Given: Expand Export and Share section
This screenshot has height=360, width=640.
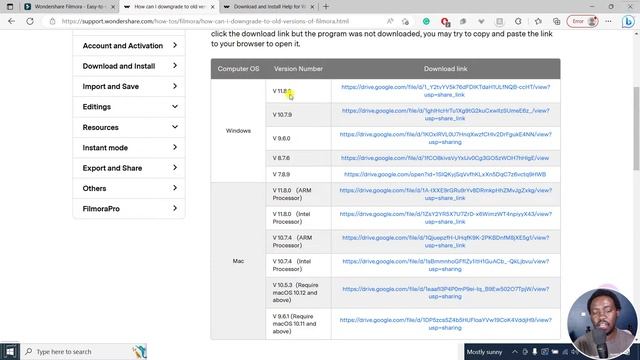Looking at the screenshot, I should tap(129, 168).
